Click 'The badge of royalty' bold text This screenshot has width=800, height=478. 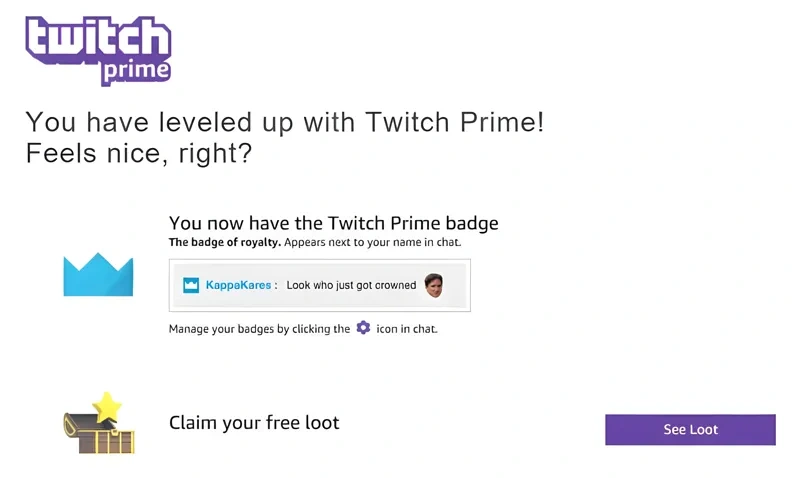coord(225,242)
